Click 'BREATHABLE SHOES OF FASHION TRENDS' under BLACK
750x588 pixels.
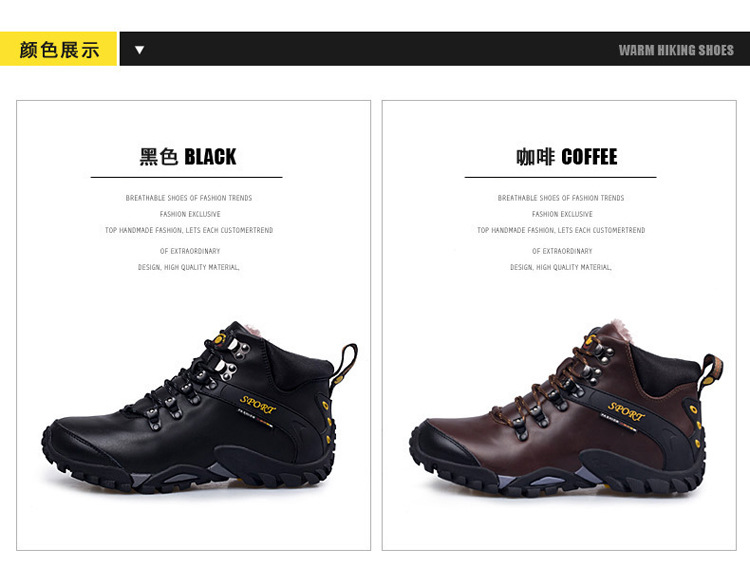coord(188,198)
